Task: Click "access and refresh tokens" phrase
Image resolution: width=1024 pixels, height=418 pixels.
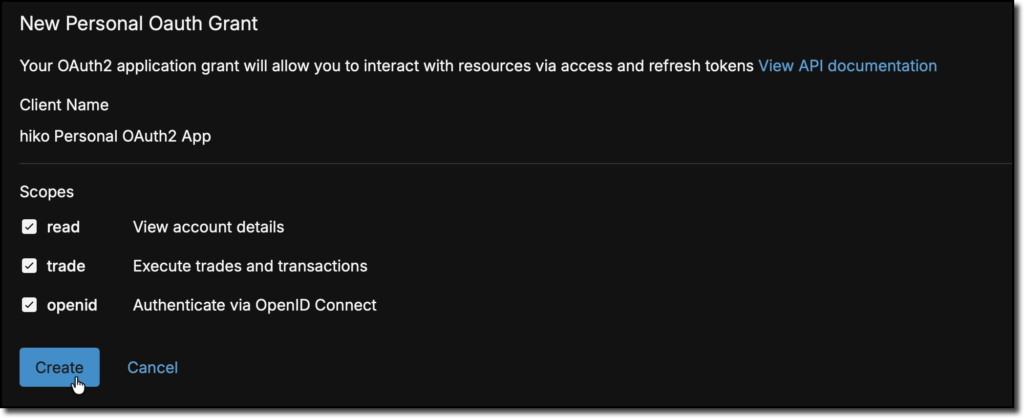Action: pyautogui.click(x=661, y=66)
